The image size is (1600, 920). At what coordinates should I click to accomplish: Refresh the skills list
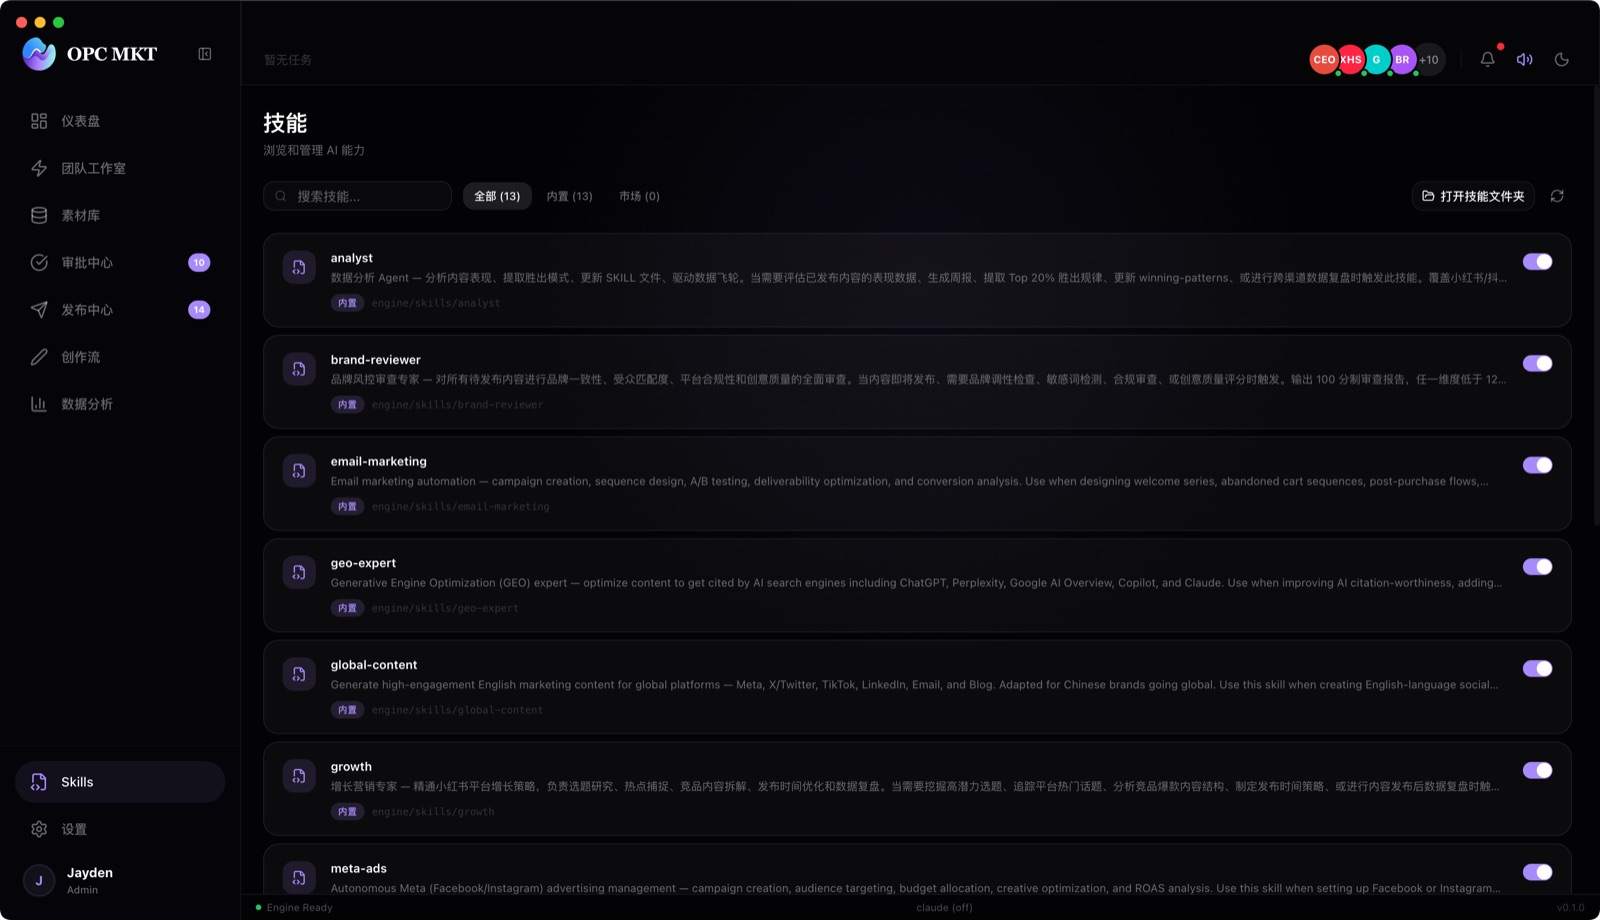coord(1557,196)
